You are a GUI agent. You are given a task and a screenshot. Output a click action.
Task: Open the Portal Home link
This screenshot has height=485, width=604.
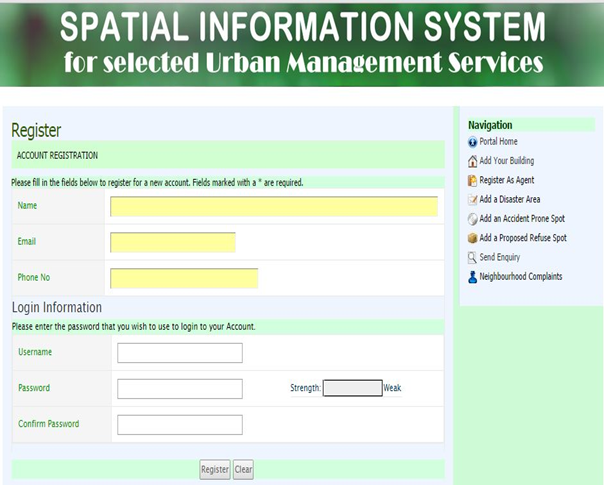[498, 142]
